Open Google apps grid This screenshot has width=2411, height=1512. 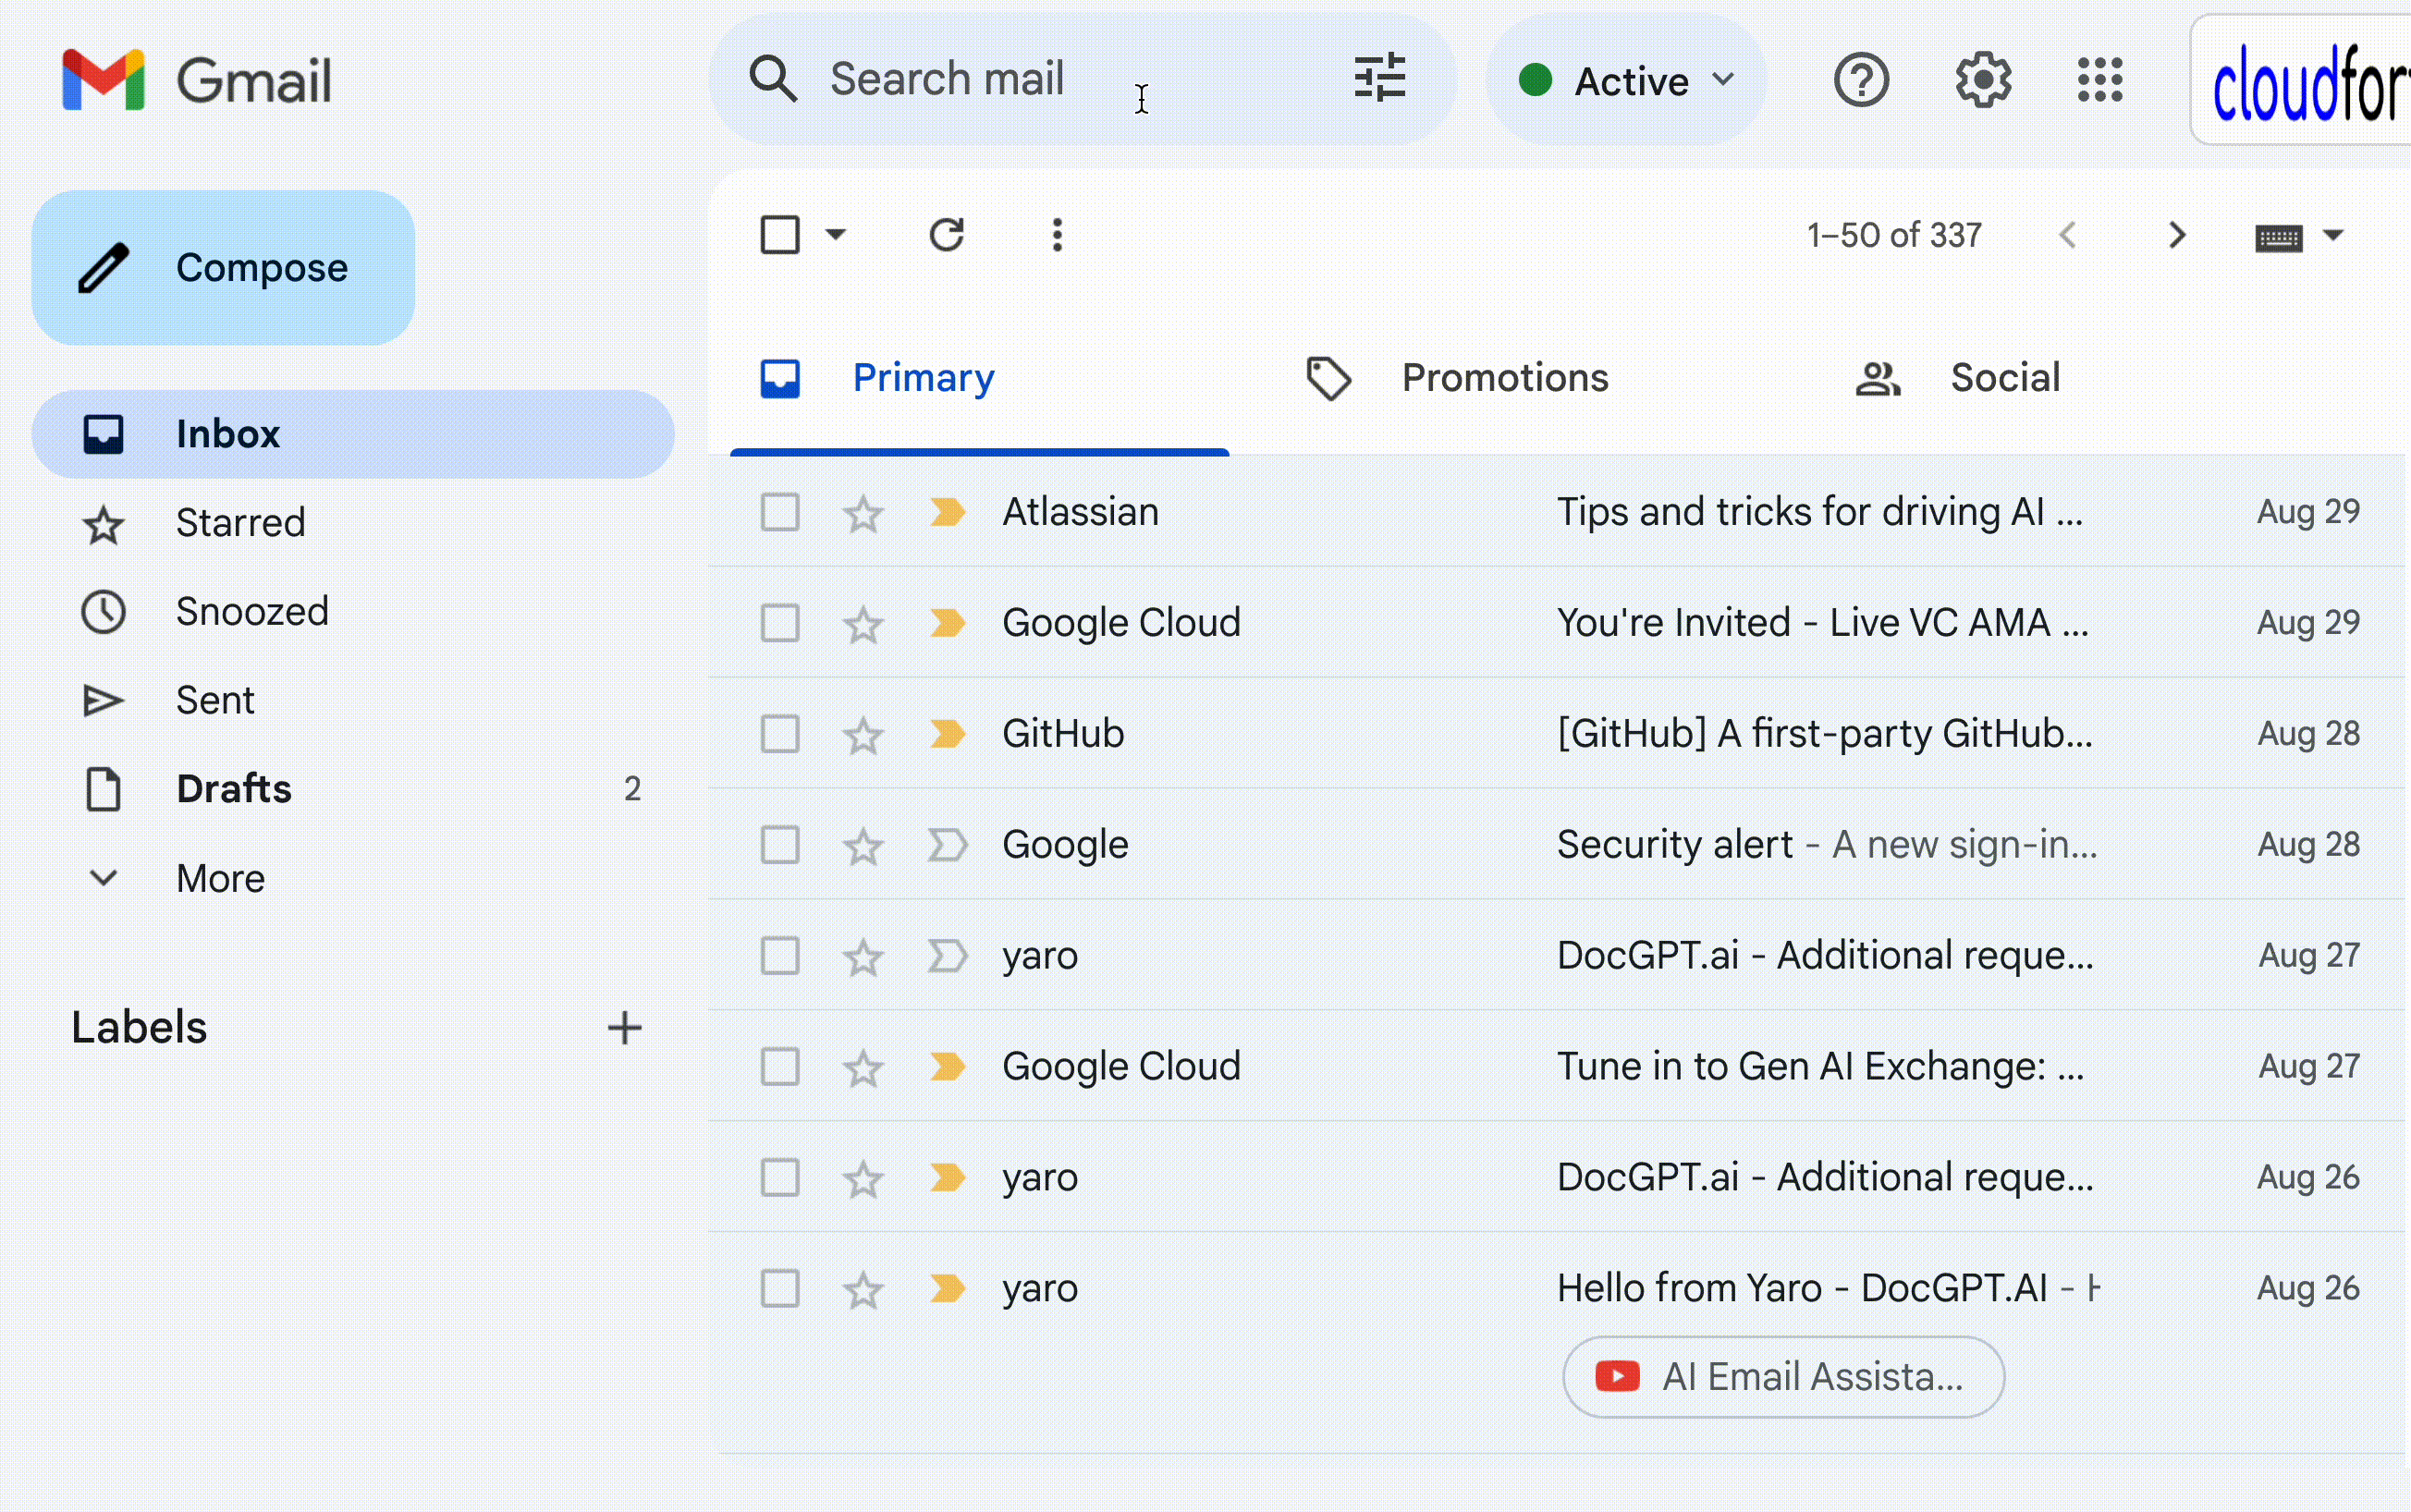click(2100, 80)
